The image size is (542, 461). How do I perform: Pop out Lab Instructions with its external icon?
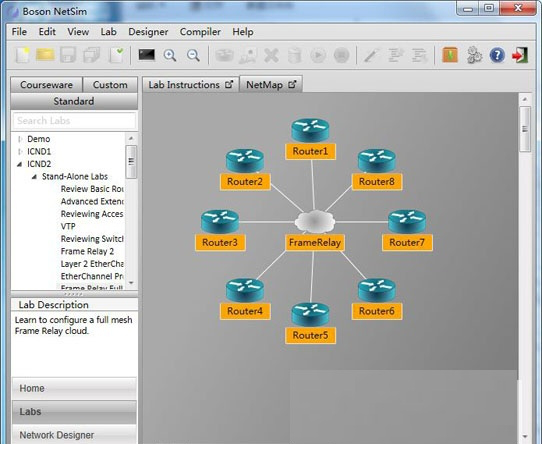click(229, 84)
